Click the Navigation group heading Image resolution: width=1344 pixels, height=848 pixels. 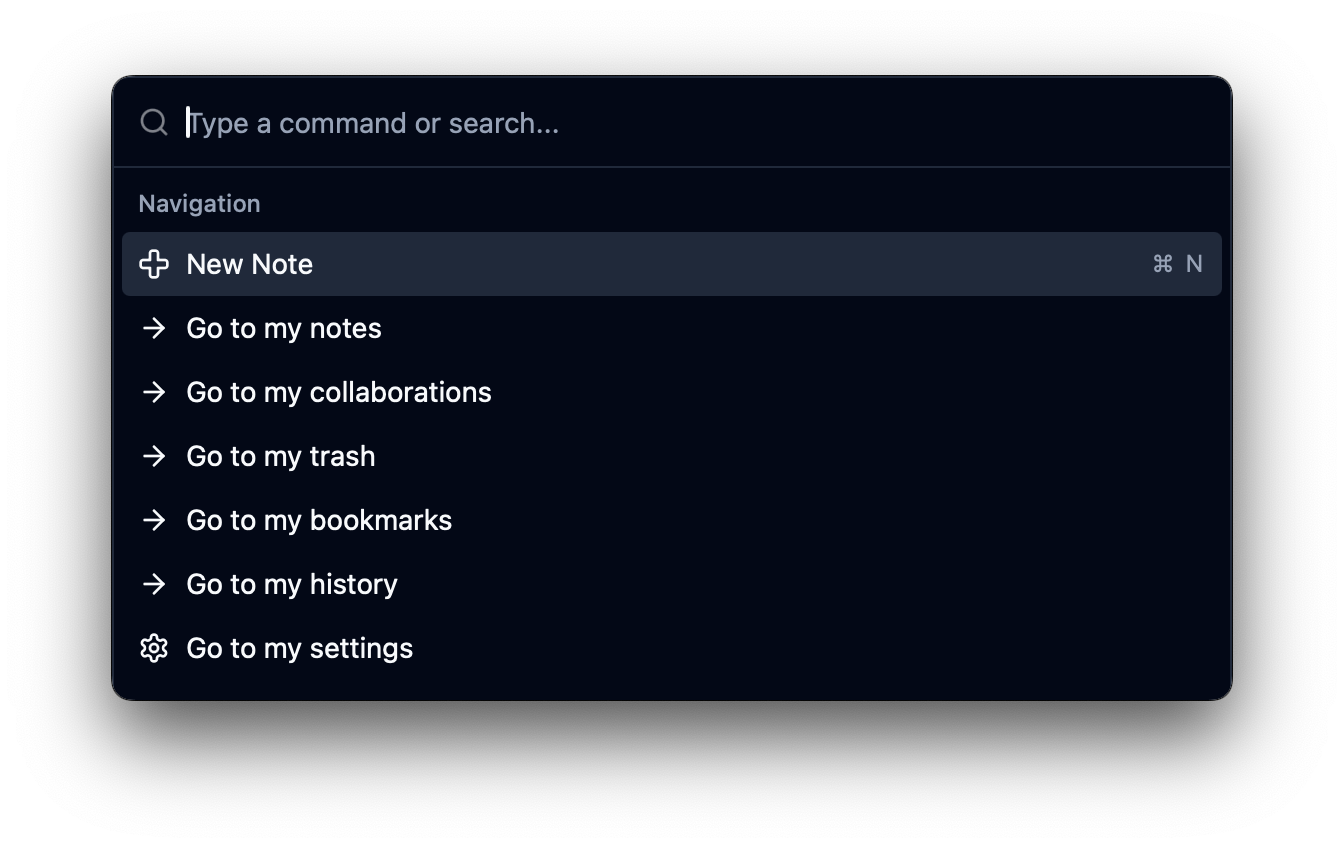[199, 204]
